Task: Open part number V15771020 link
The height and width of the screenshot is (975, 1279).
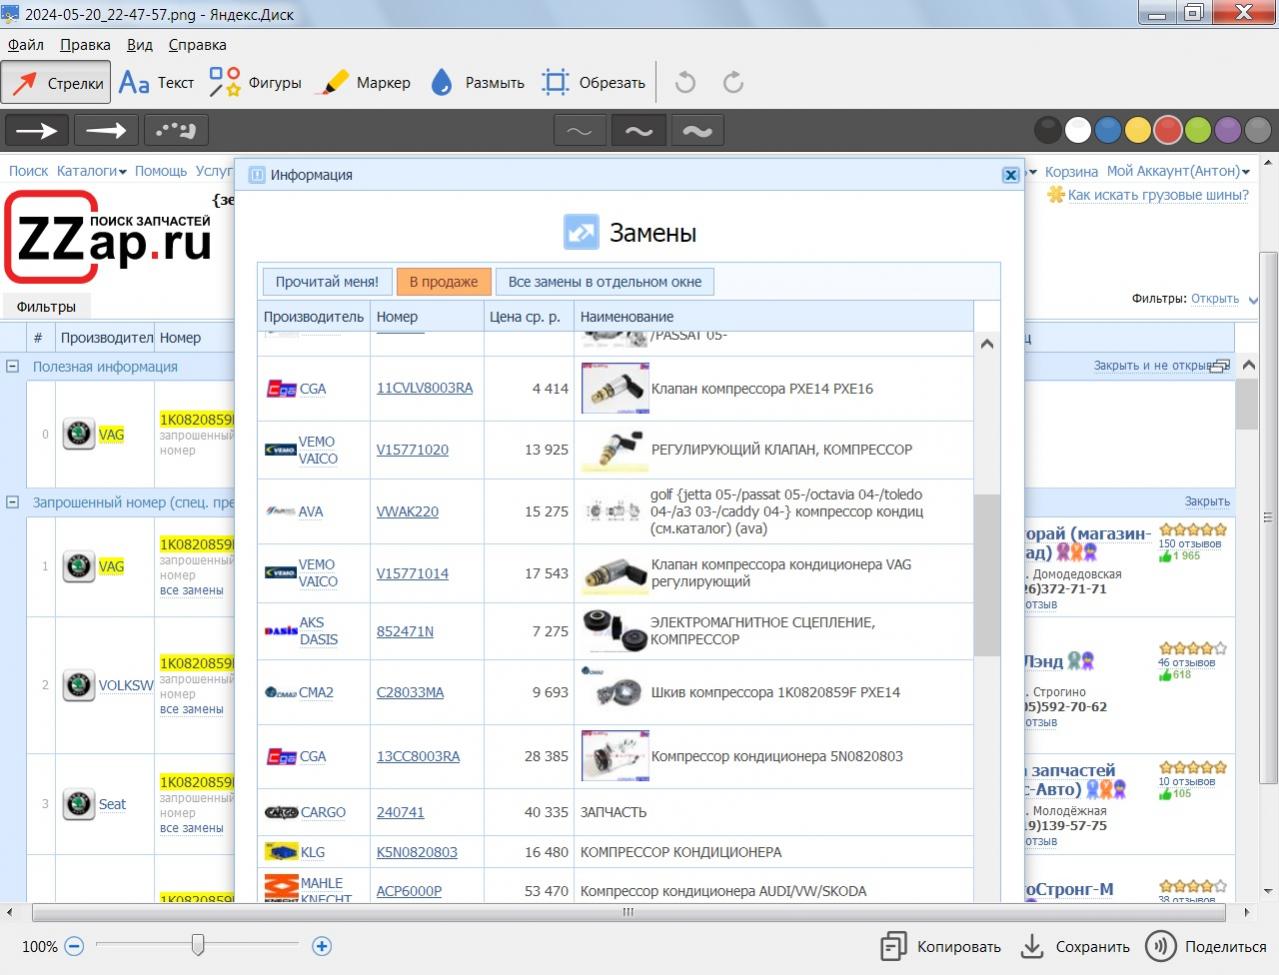Action: coord(412,450)
